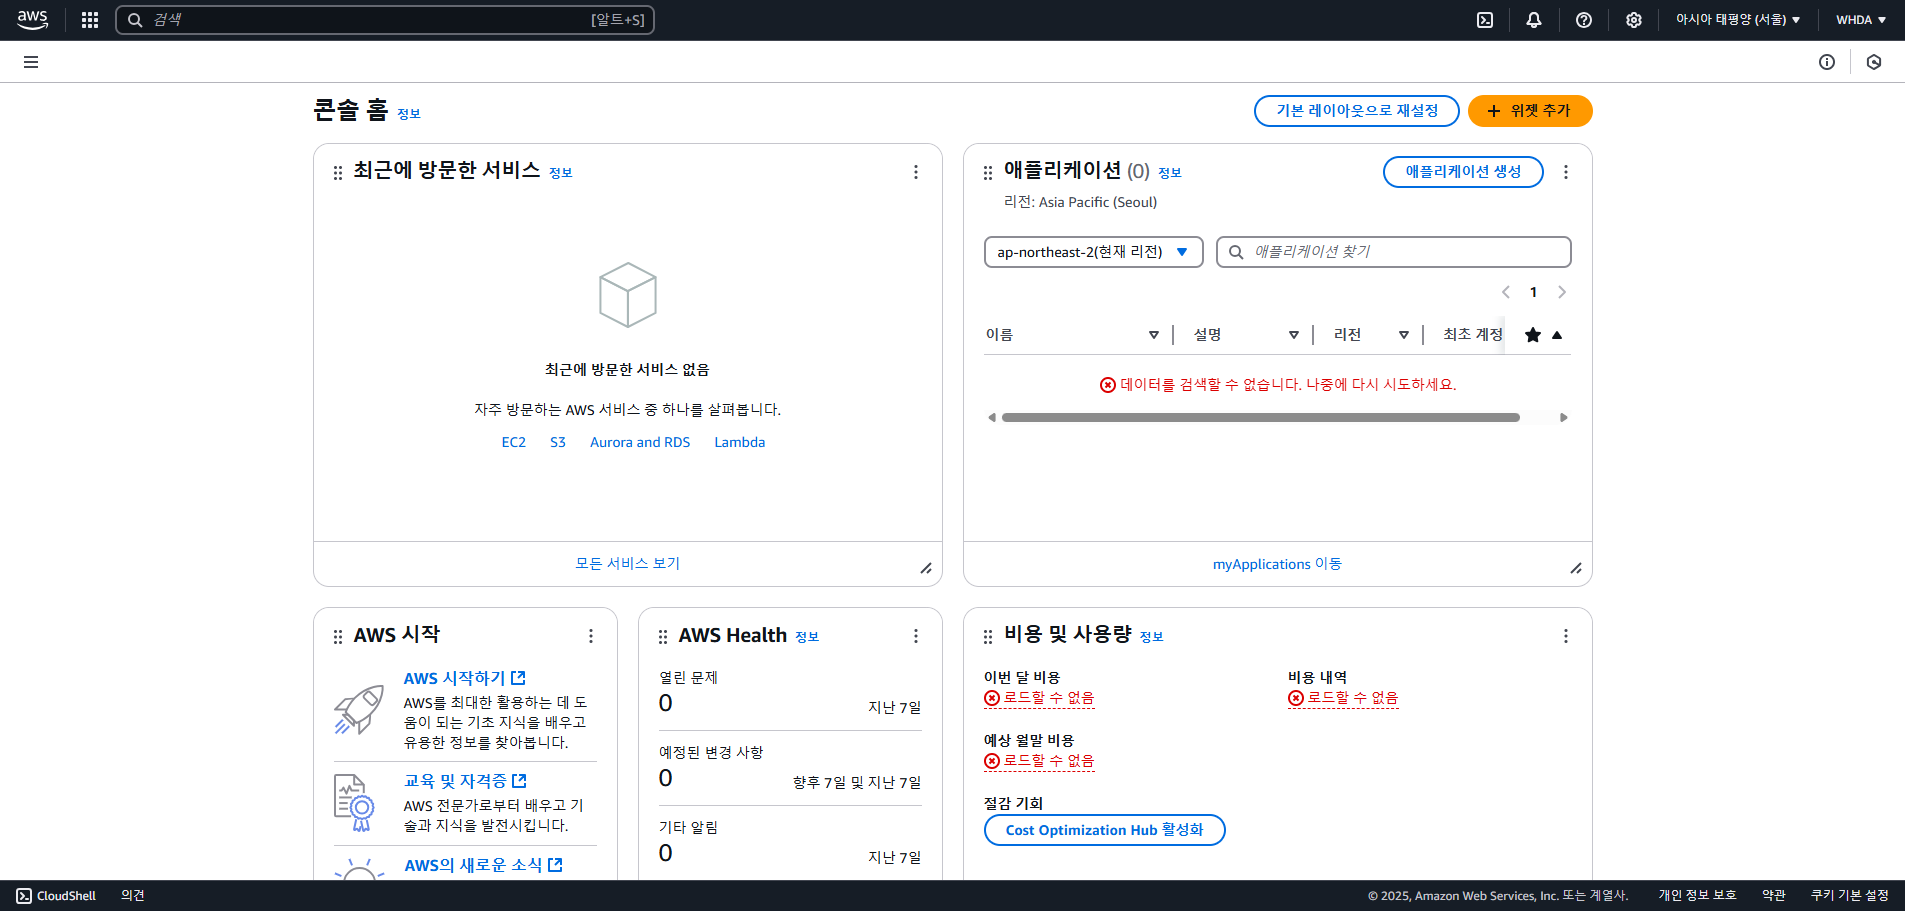Open the ap-northeast-2 region selector
Image resolution: width=1905 pixels, height=911 pixels.
point(1093,252)
